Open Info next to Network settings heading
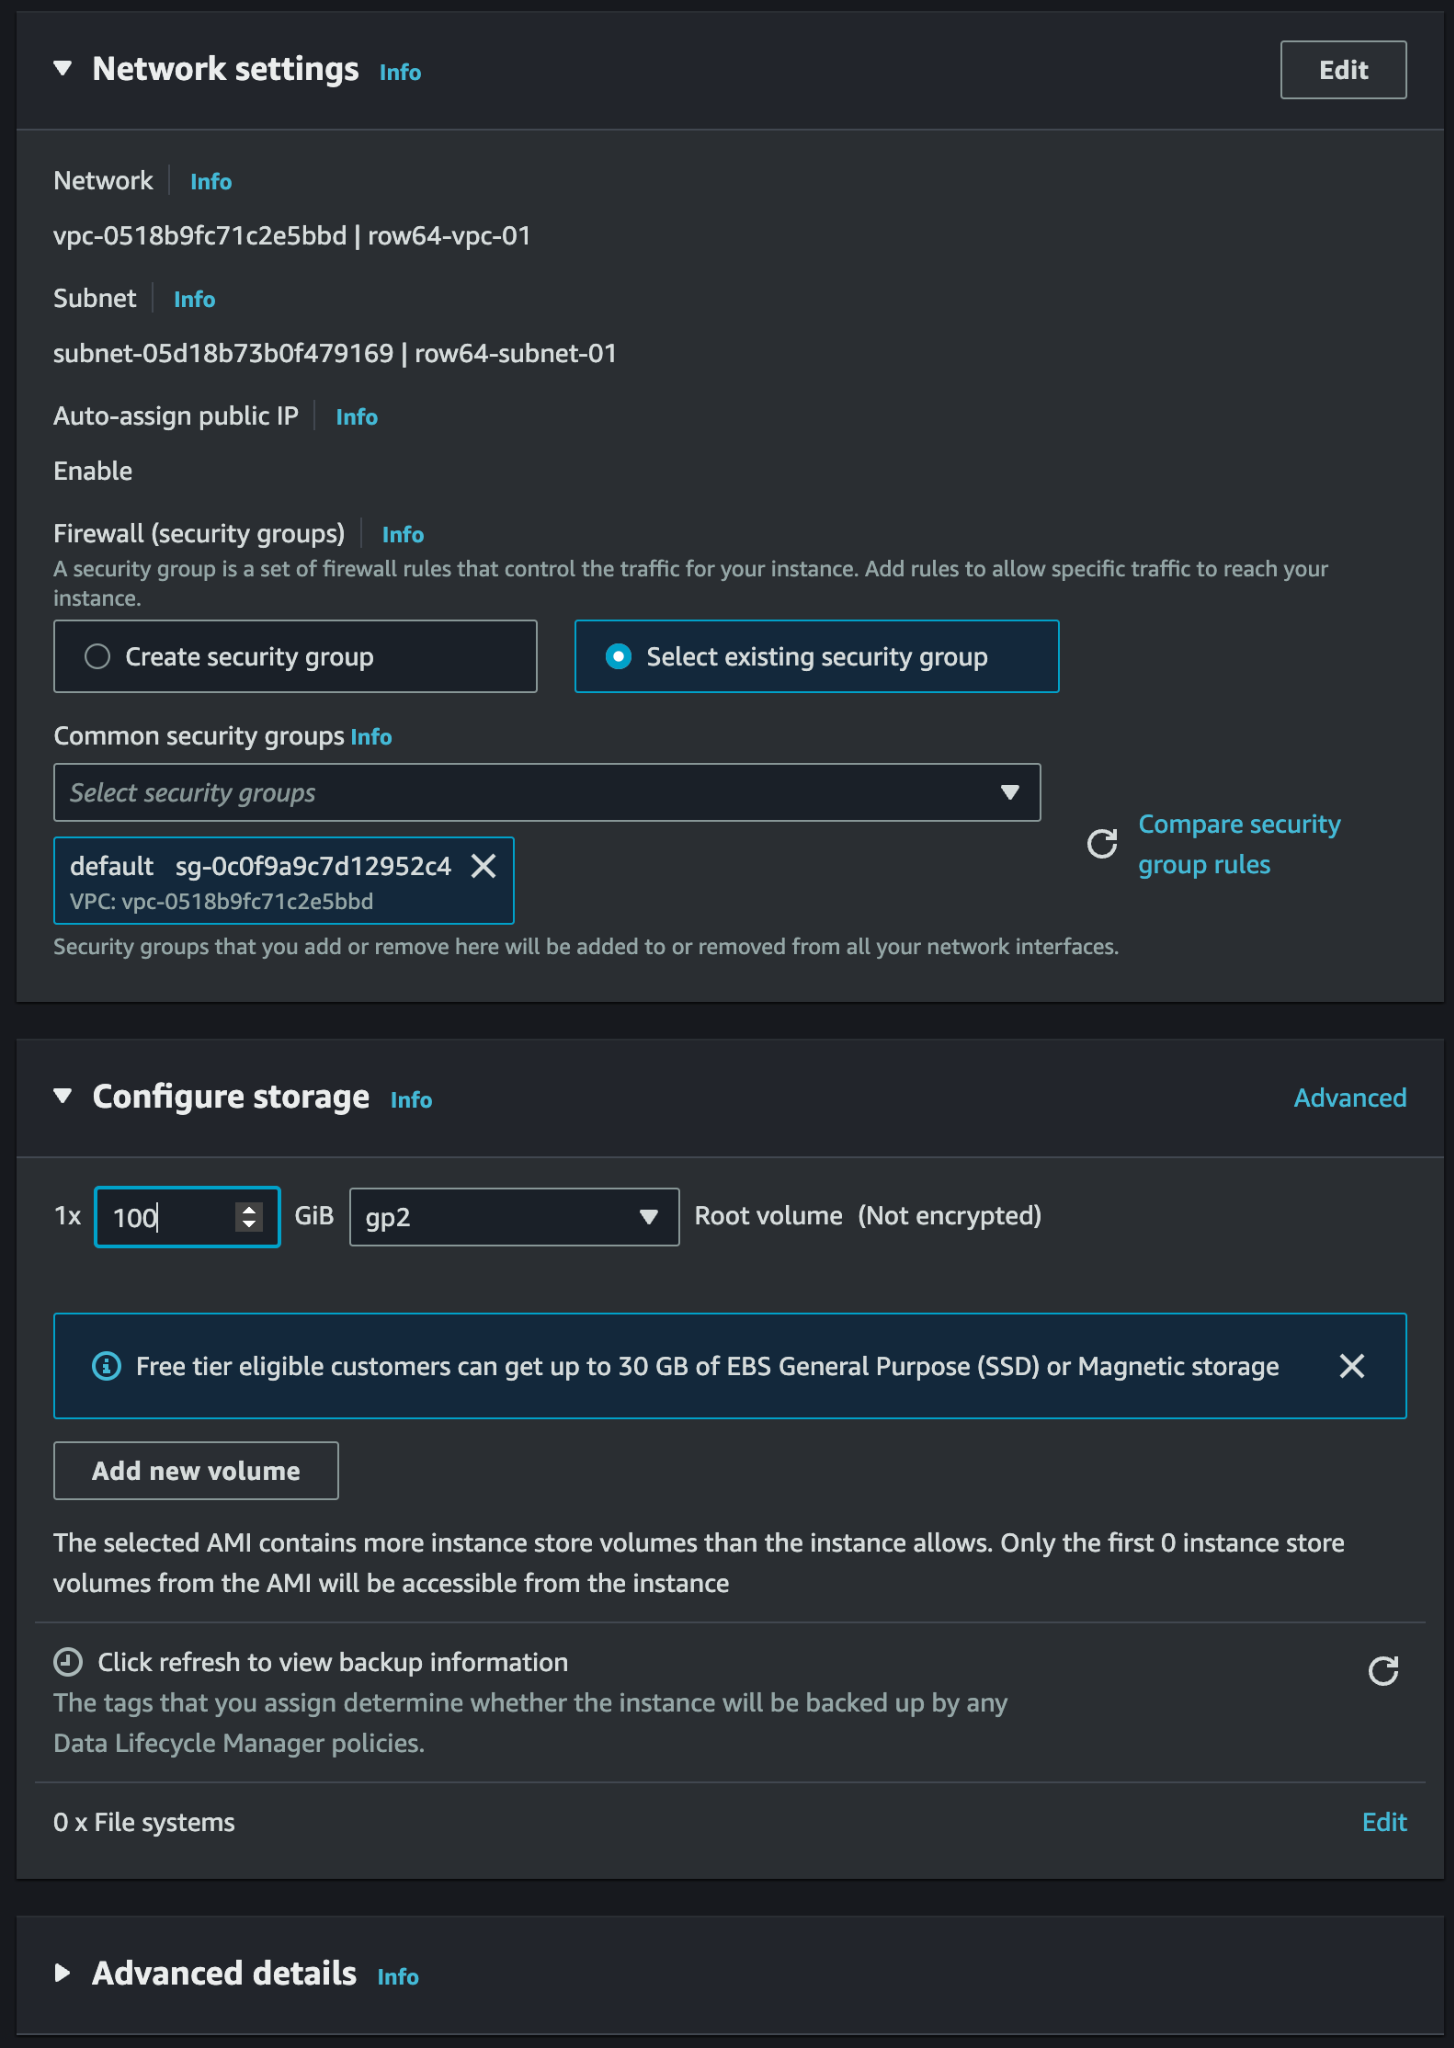The width and height of the screenshot is (1454, 2048). click(400, 72)
